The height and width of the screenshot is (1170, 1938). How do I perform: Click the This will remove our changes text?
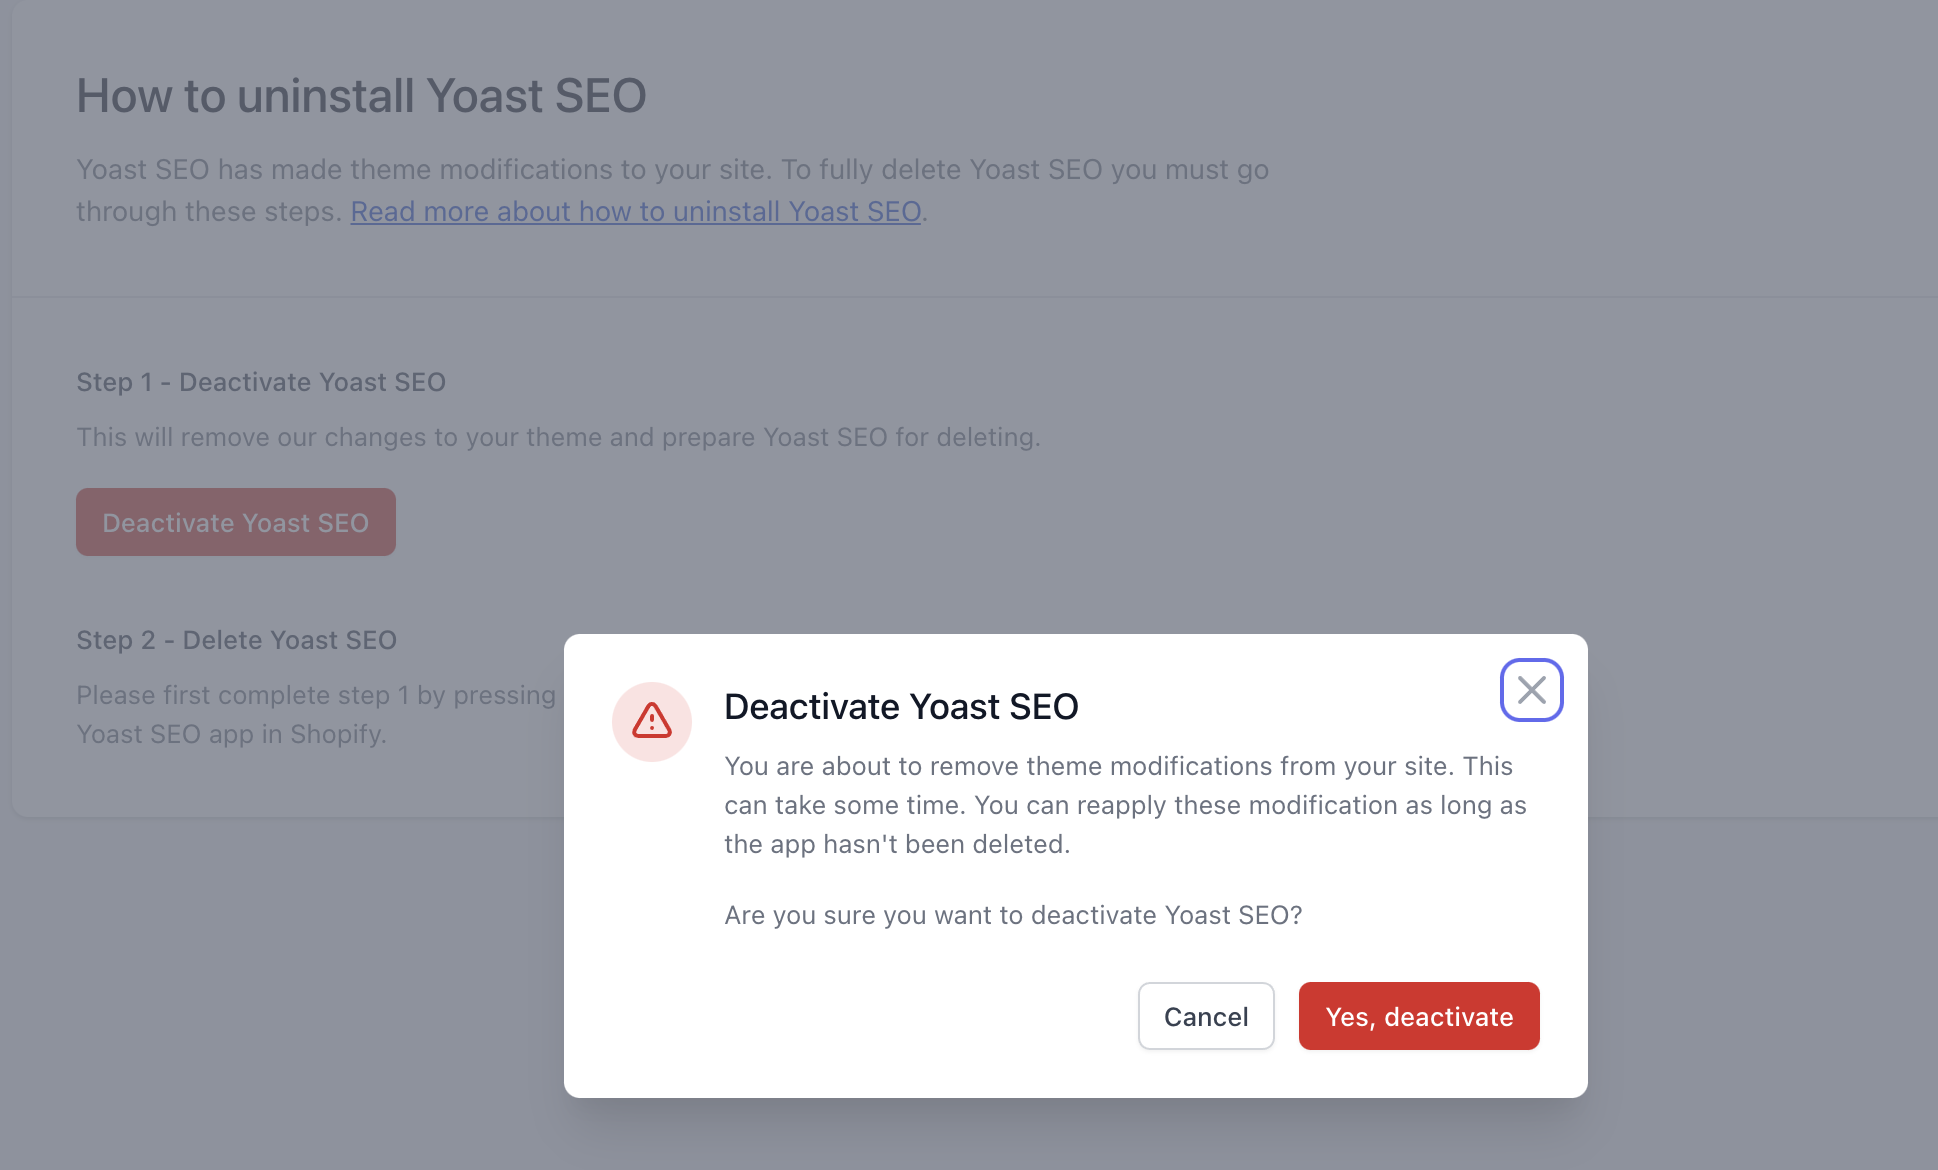[558, 437]
